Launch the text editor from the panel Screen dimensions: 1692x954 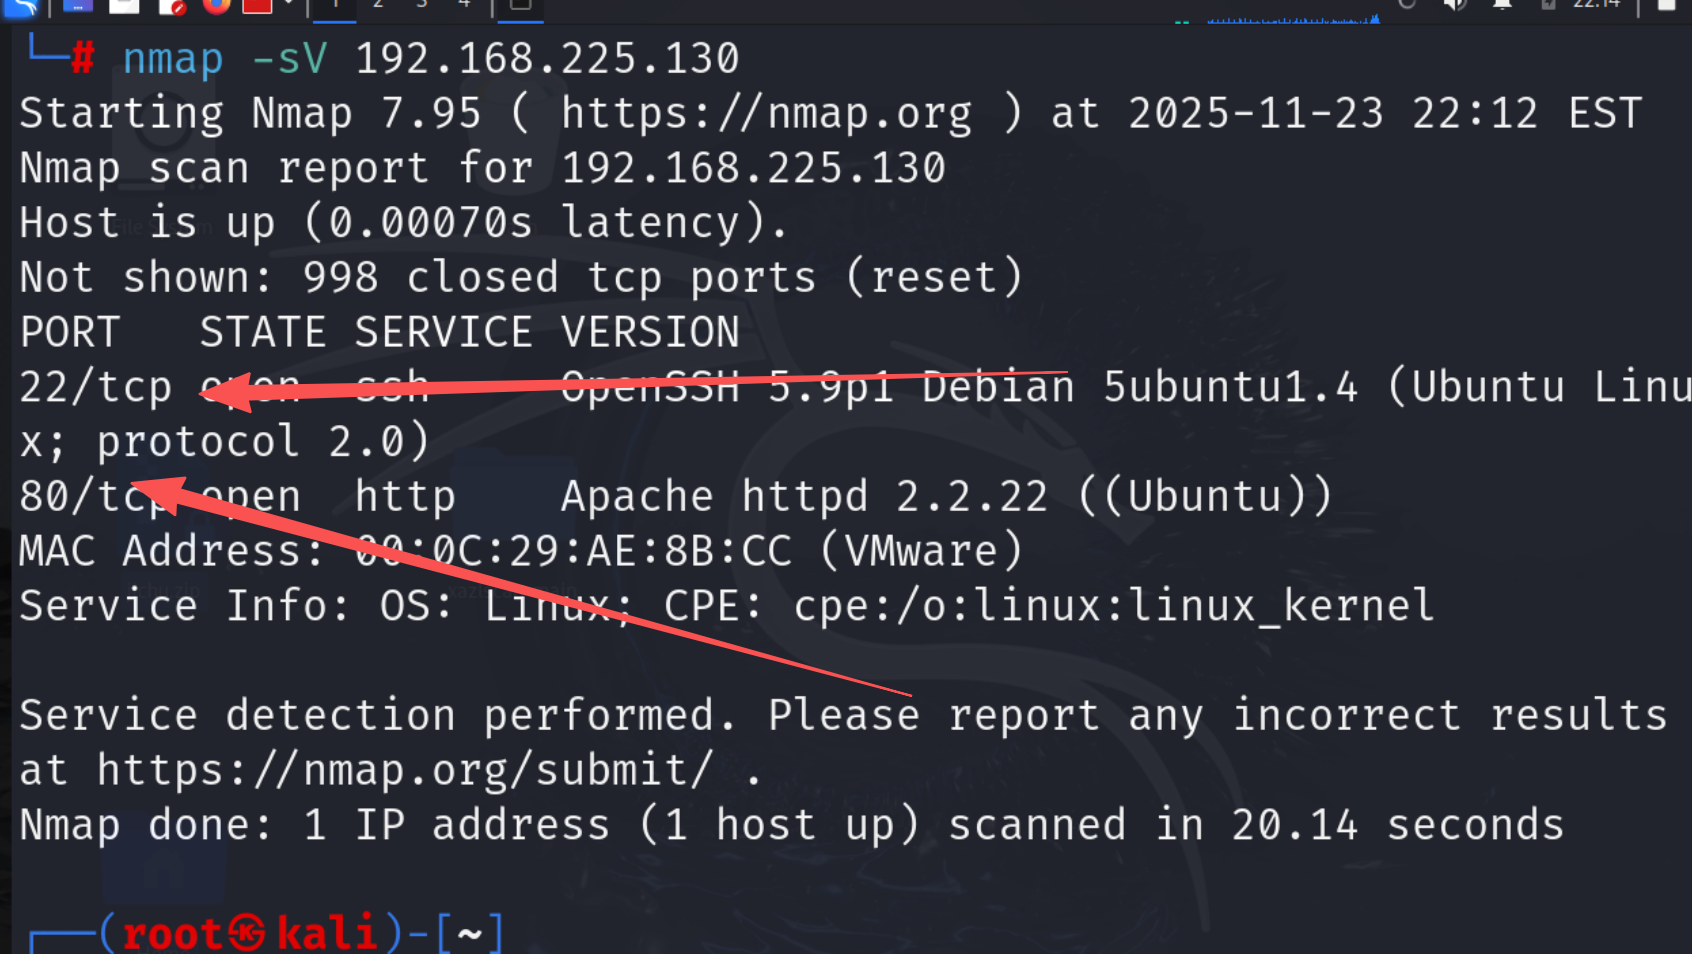pos(172,6)
